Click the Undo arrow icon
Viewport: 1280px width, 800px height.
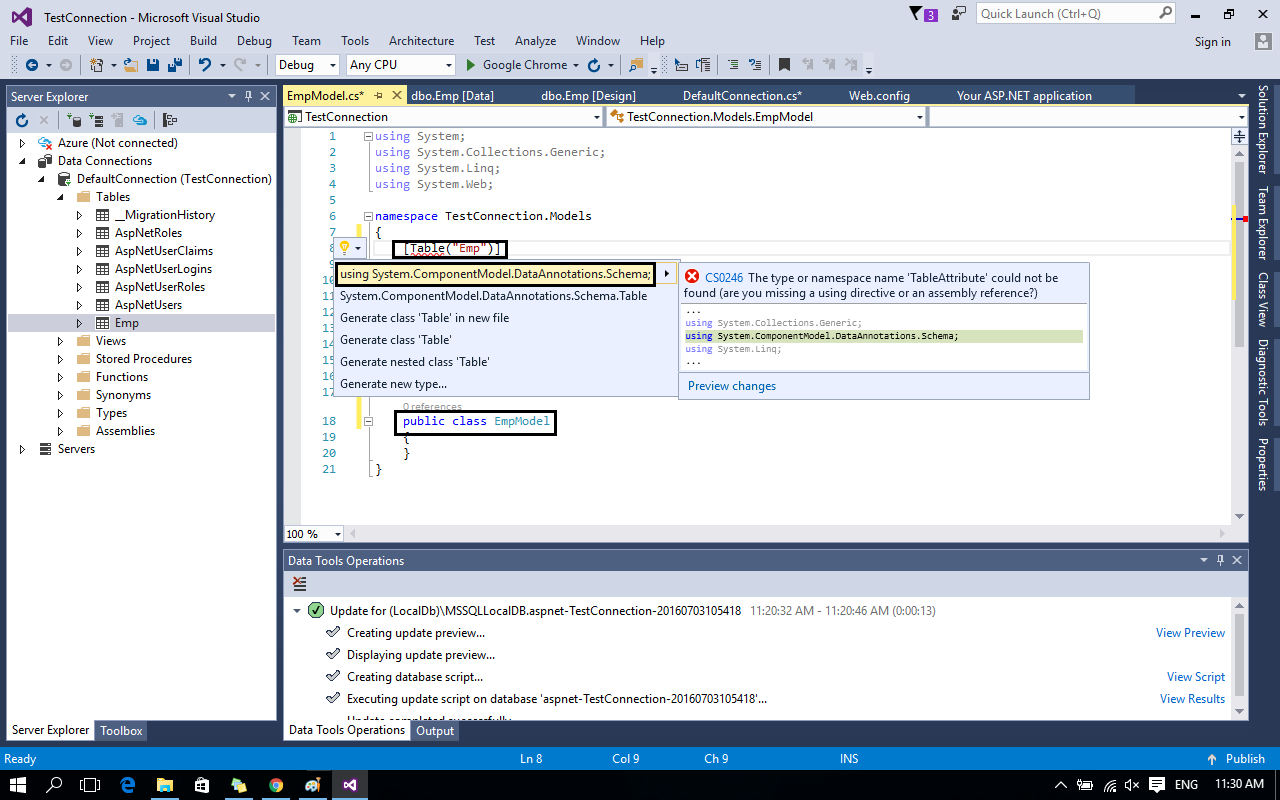tap(205, 65)
